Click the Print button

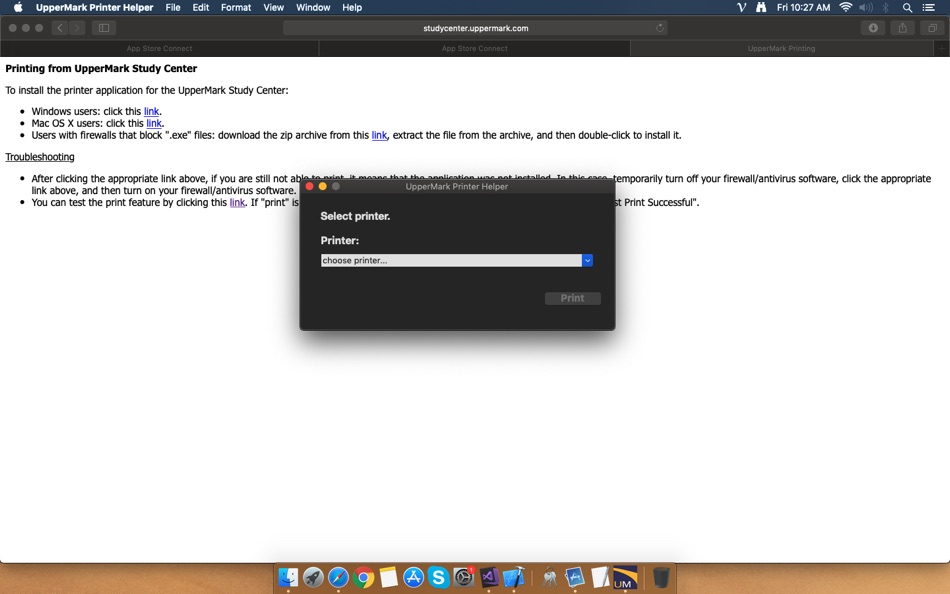[x=573, y=298]
